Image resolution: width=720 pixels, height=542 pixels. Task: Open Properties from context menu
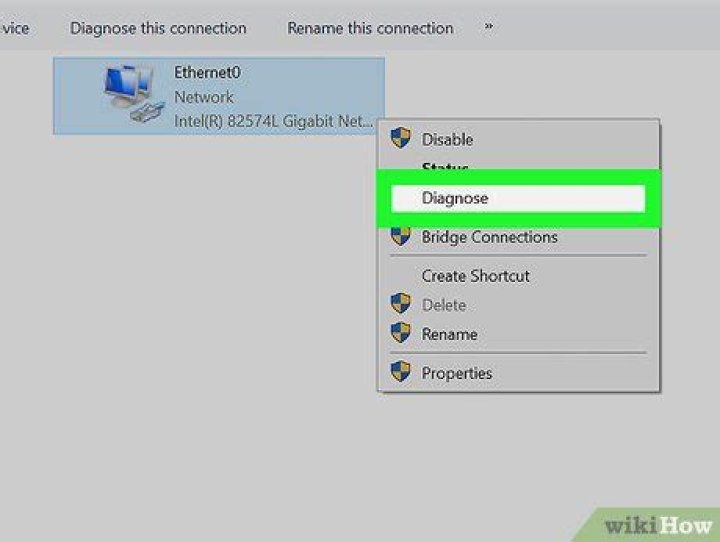(x=518, y=373)
